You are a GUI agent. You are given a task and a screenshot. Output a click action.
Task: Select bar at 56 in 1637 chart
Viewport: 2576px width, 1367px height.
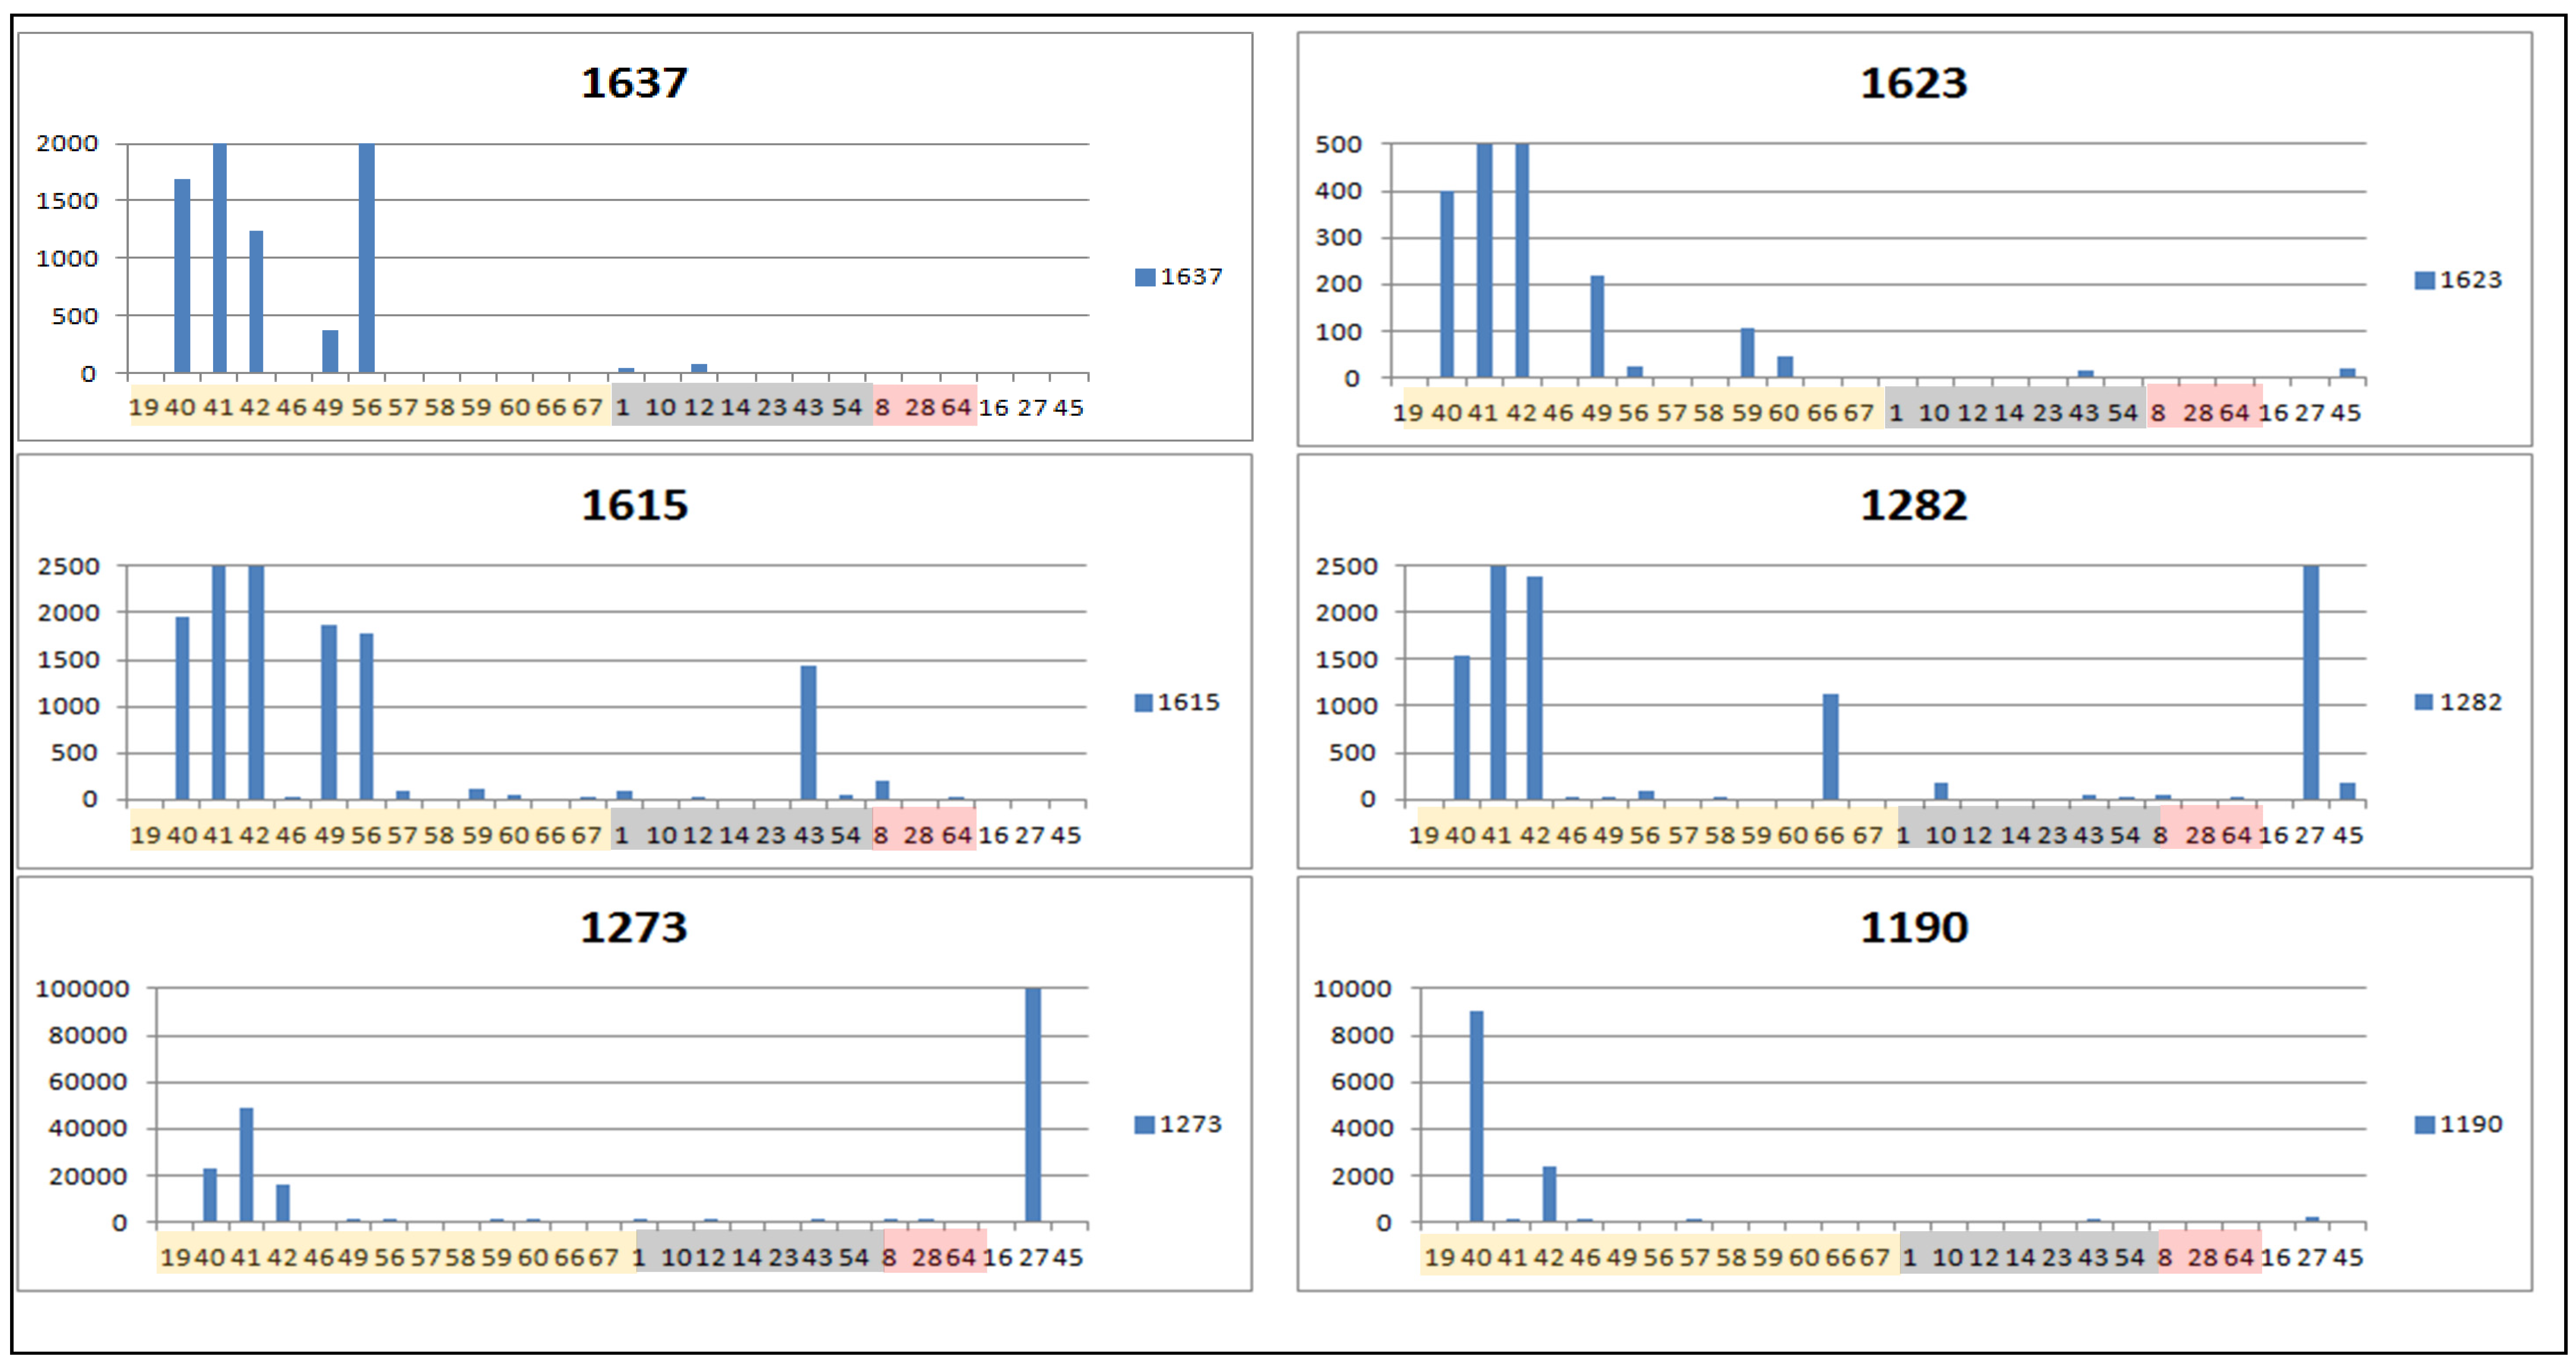(367, 258)
